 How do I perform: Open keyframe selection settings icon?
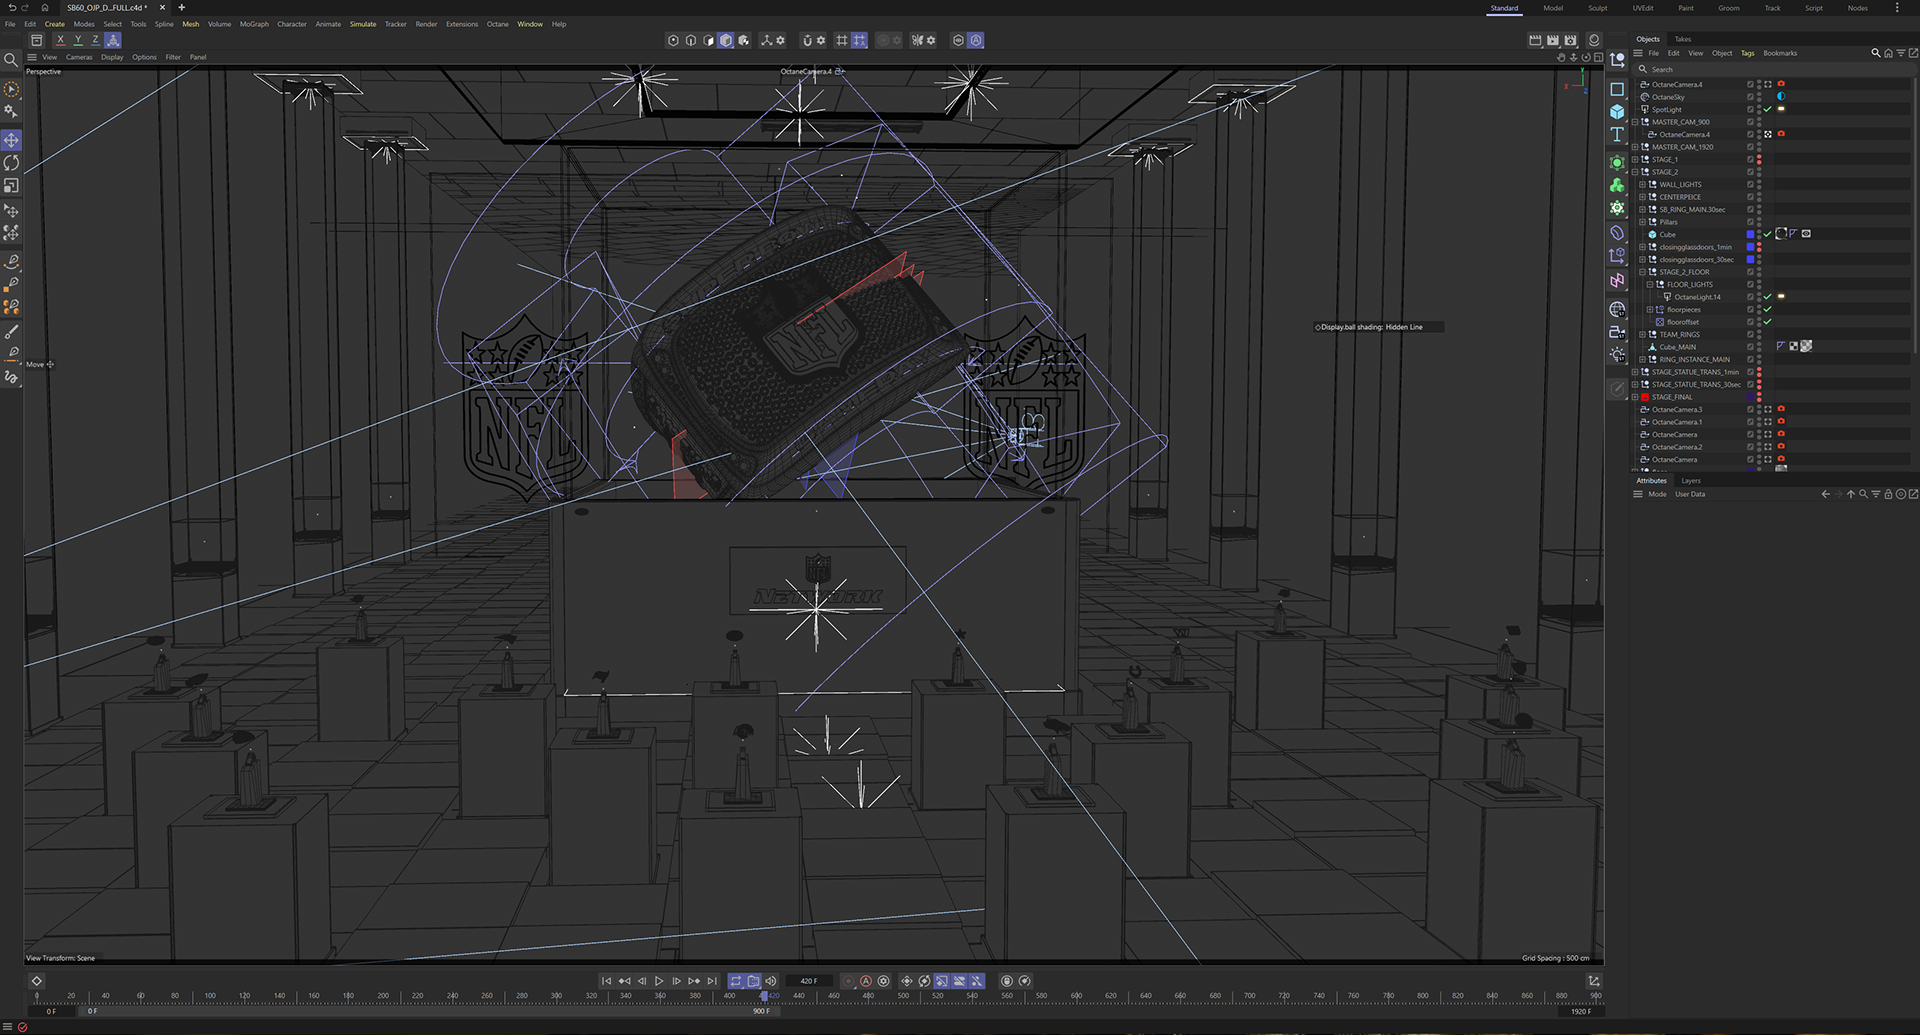click(883, 981)
